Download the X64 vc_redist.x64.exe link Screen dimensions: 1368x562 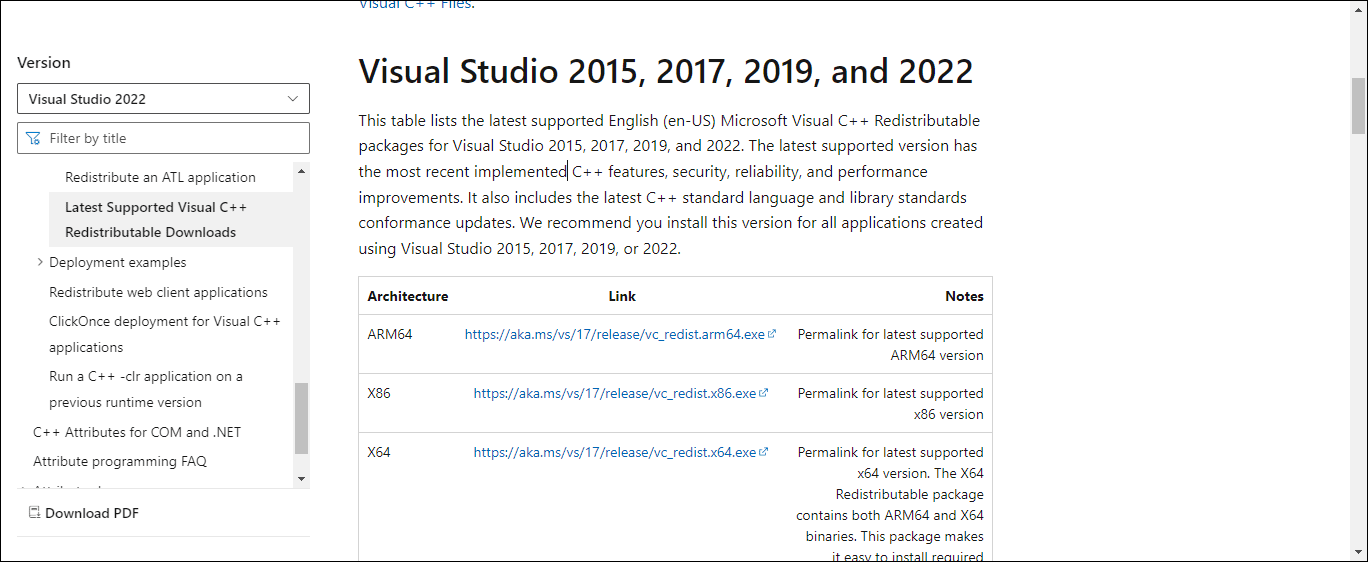(614, 452)
